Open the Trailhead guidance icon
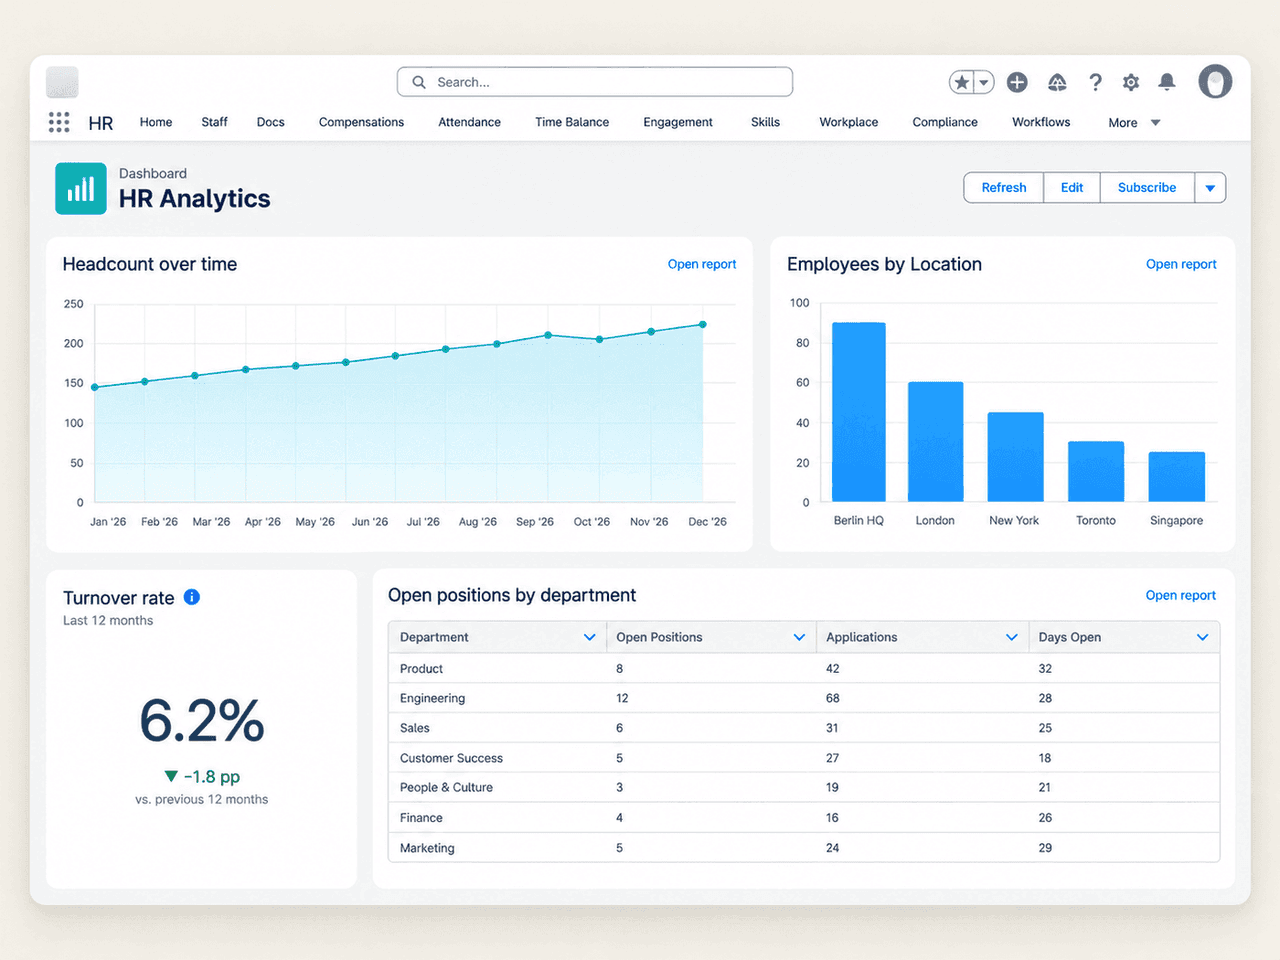Screen dimensions: 1280x960 click(1057, 82)
